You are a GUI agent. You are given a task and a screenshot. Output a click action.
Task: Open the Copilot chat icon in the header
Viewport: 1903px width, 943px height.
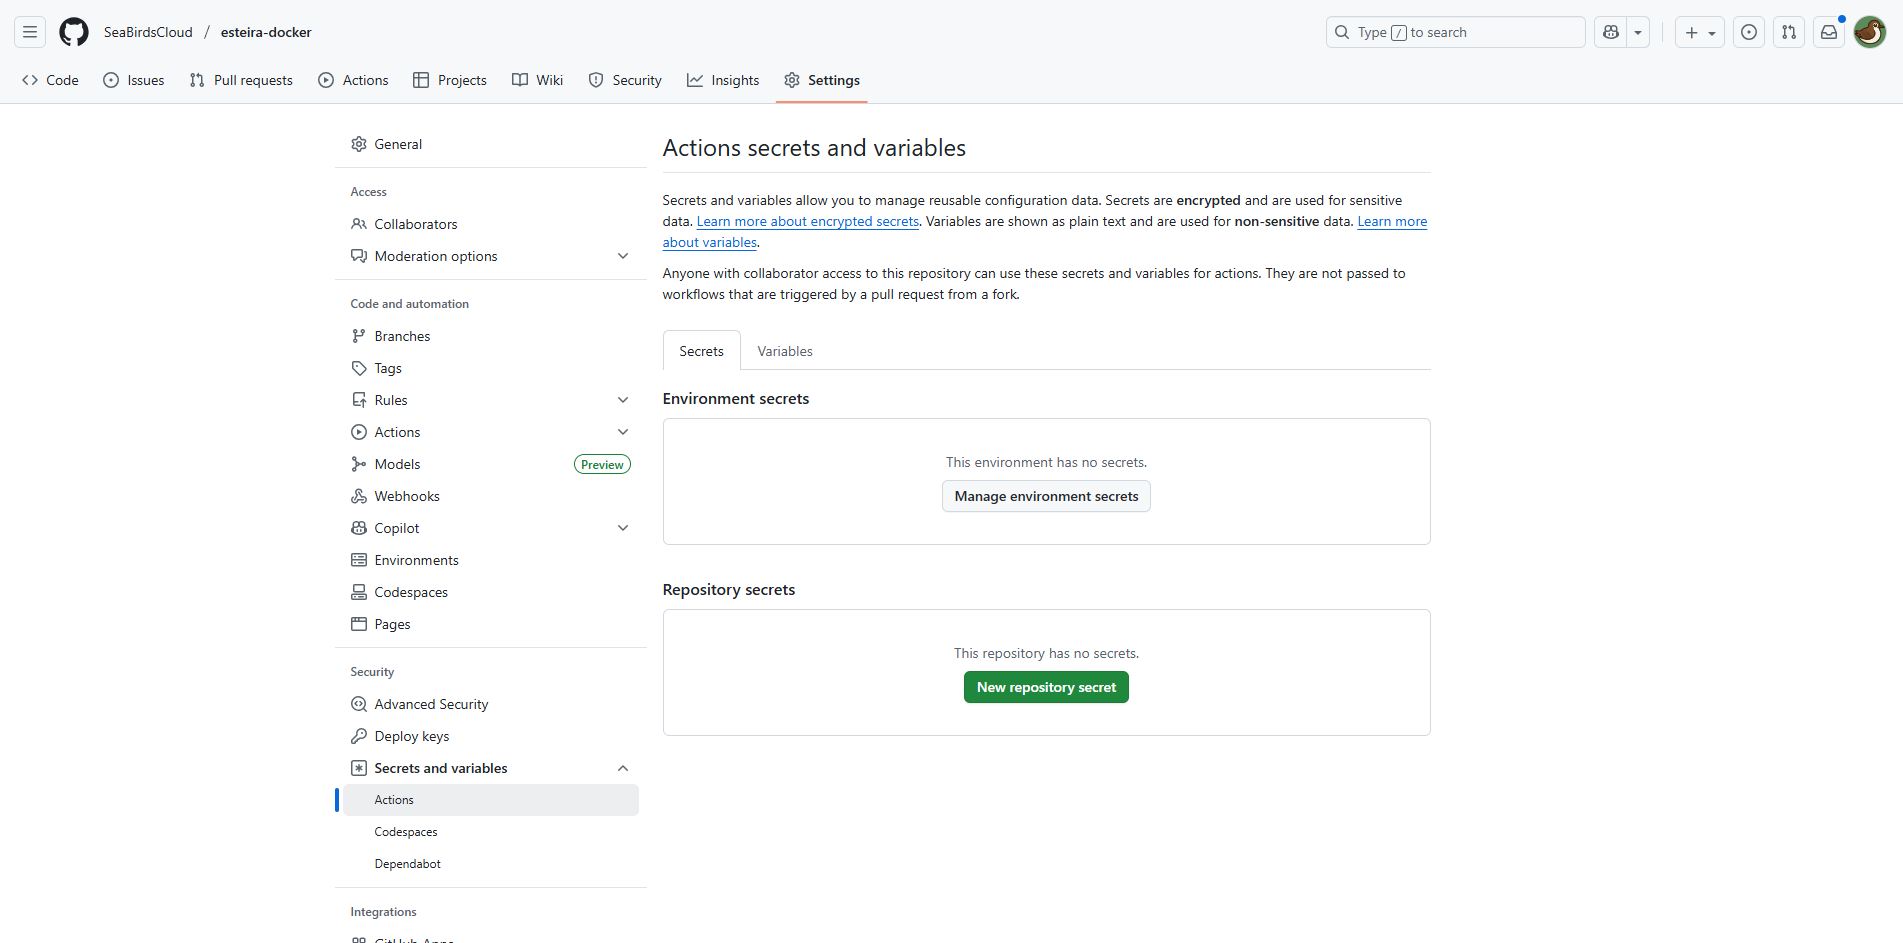coord(1610,32)
